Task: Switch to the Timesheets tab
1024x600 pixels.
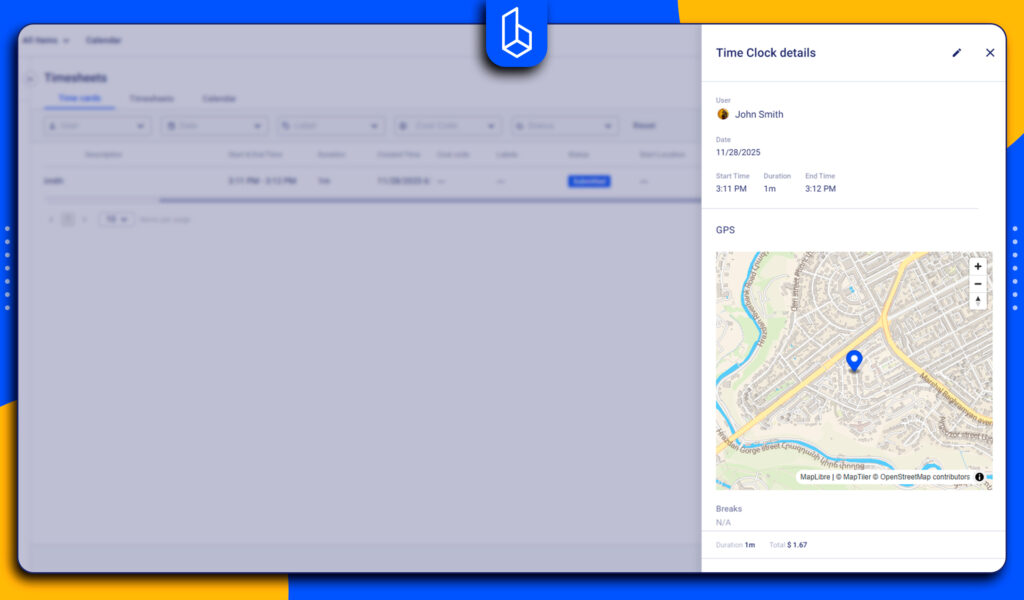Action: [x=150, y=99]
